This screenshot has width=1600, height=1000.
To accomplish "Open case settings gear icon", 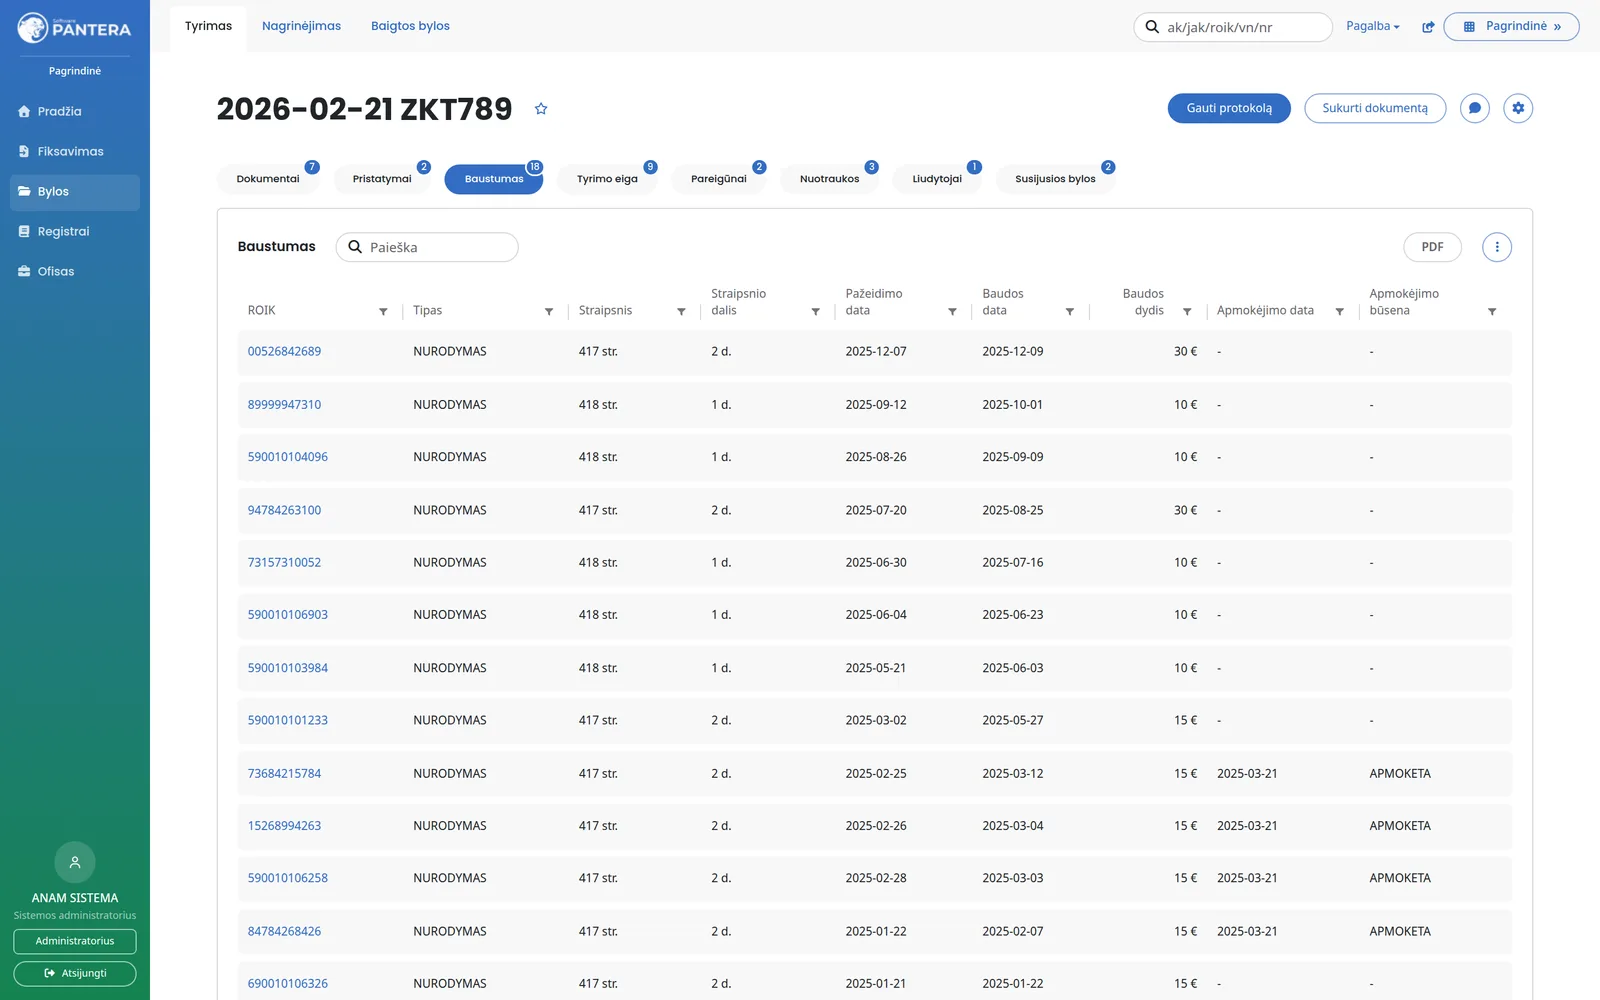I will click(1518, 108).
